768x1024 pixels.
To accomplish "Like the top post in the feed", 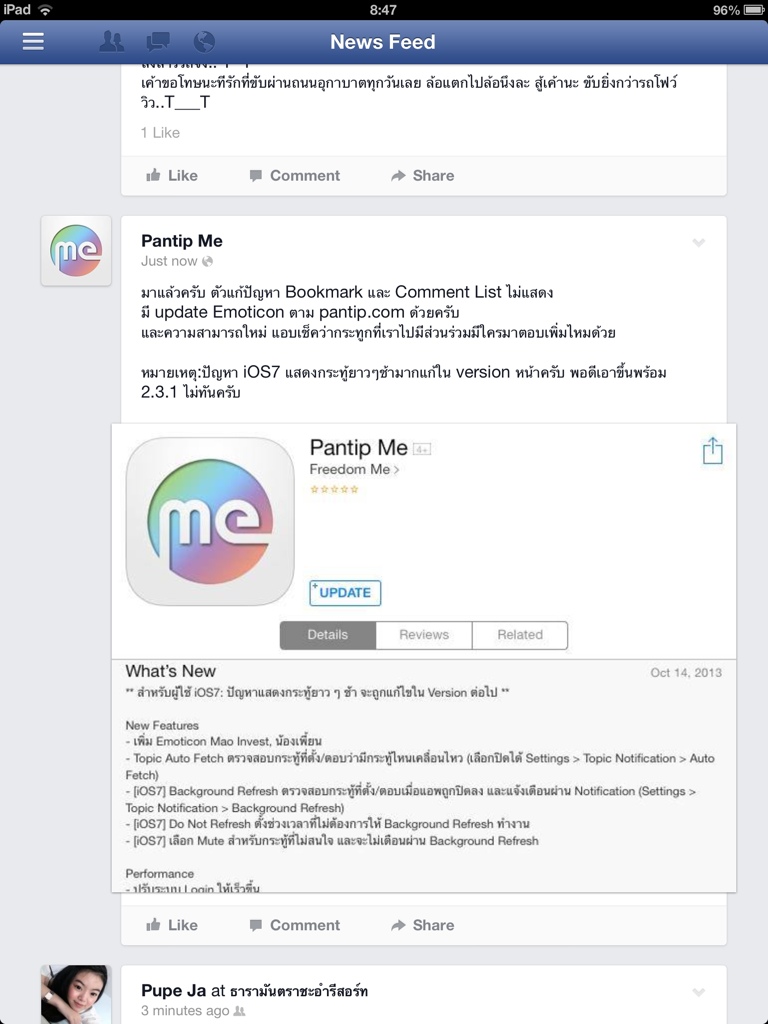I will (x=172, y=175).
